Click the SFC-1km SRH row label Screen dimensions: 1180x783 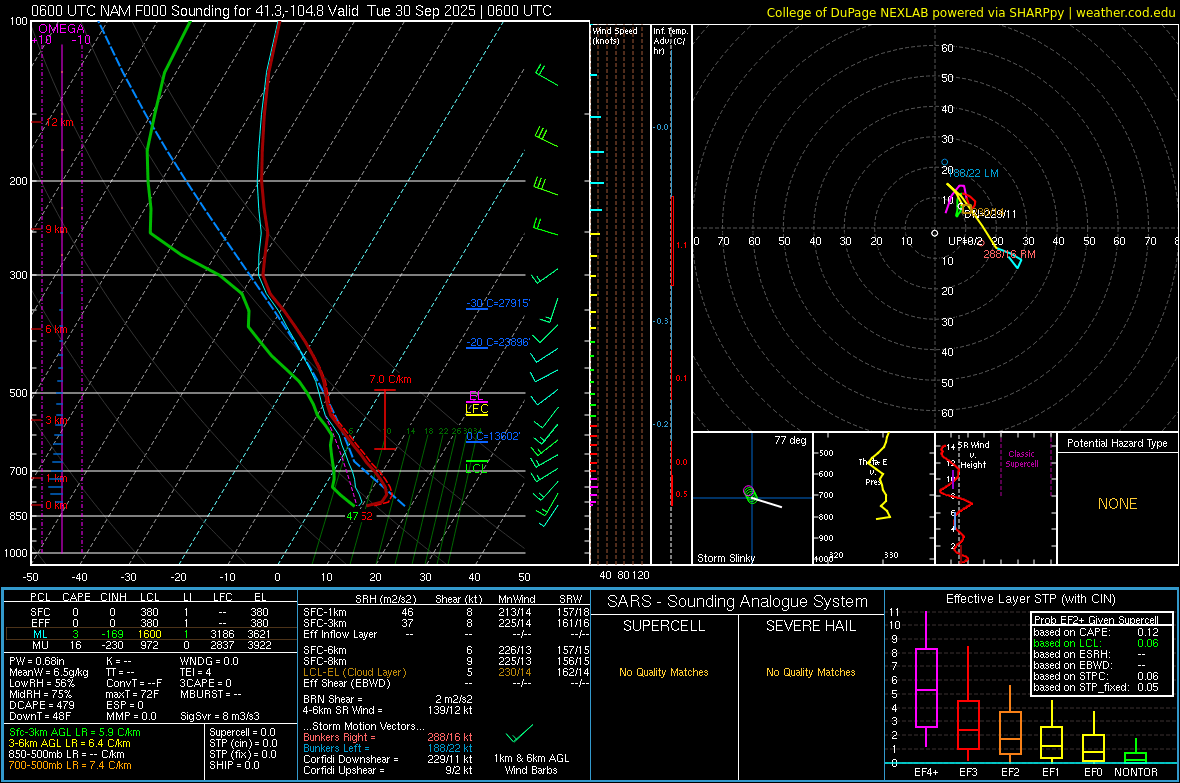325,612
